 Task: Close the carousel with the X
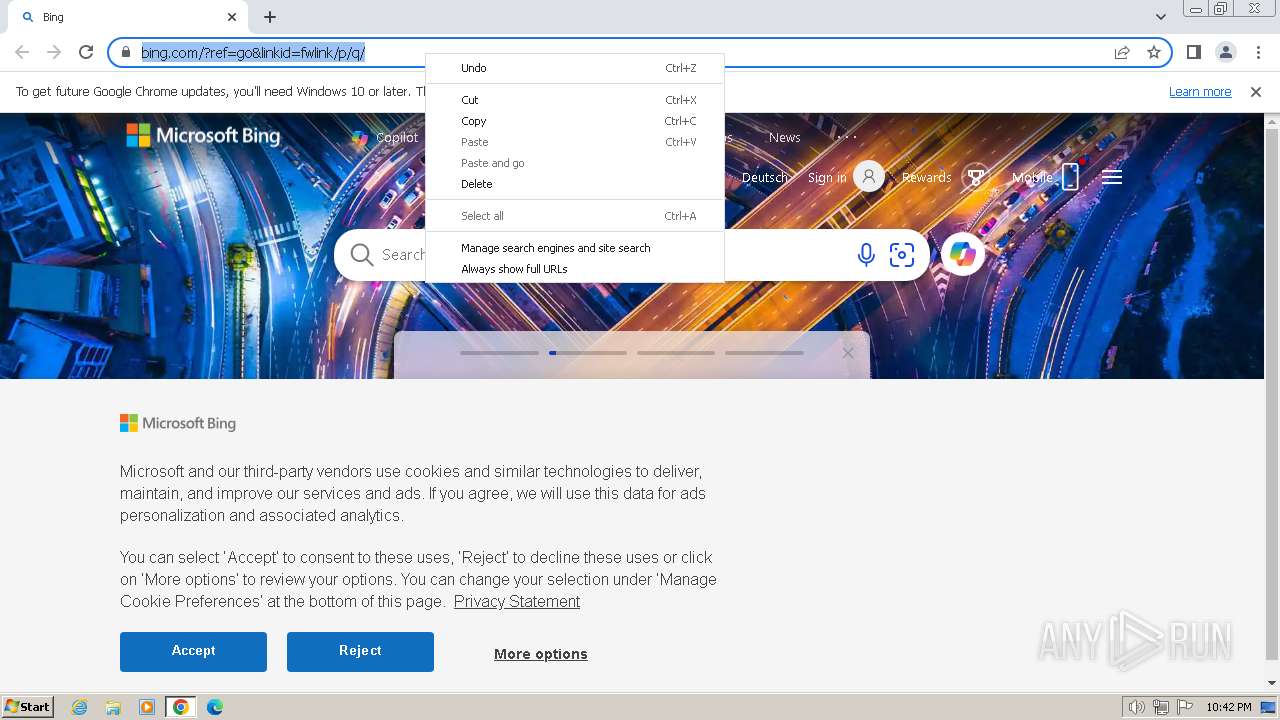click(x=848, y=353)
